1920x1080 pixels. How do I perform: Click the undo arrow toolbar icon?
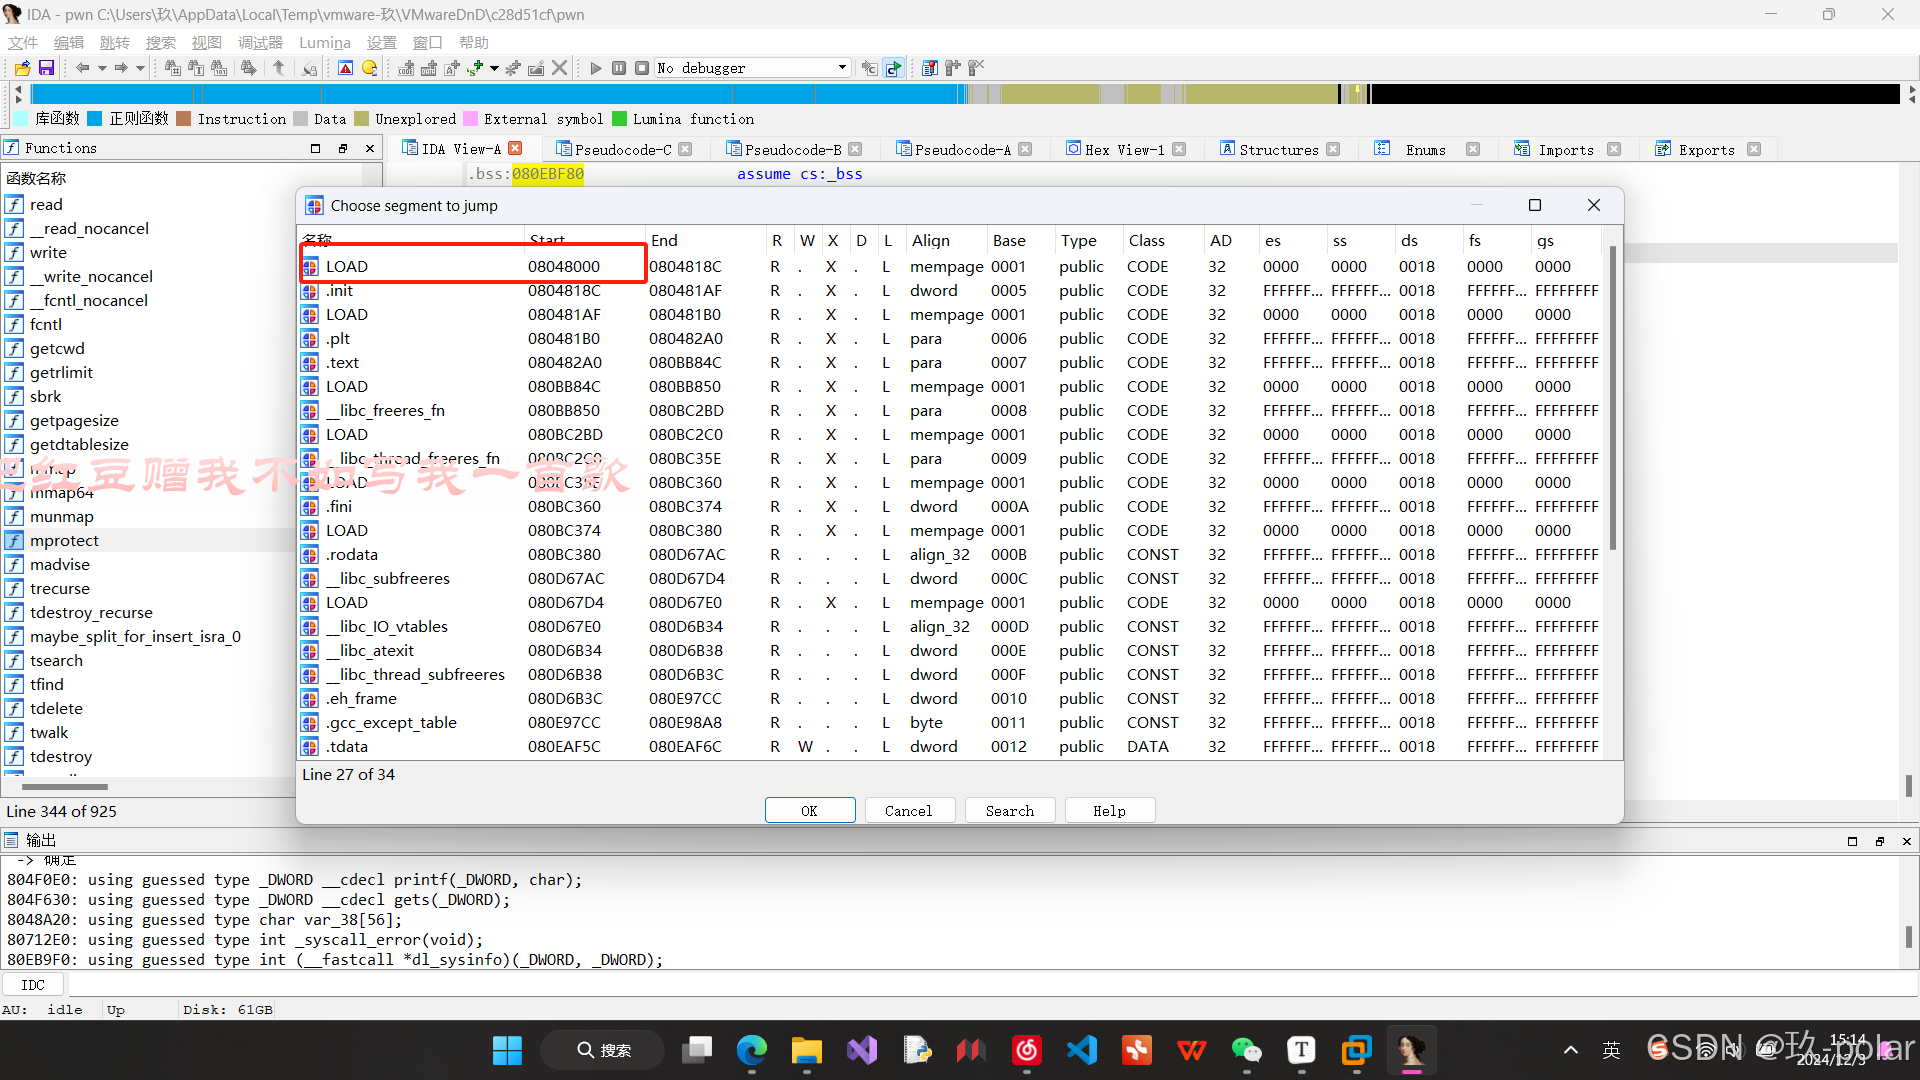279,68
